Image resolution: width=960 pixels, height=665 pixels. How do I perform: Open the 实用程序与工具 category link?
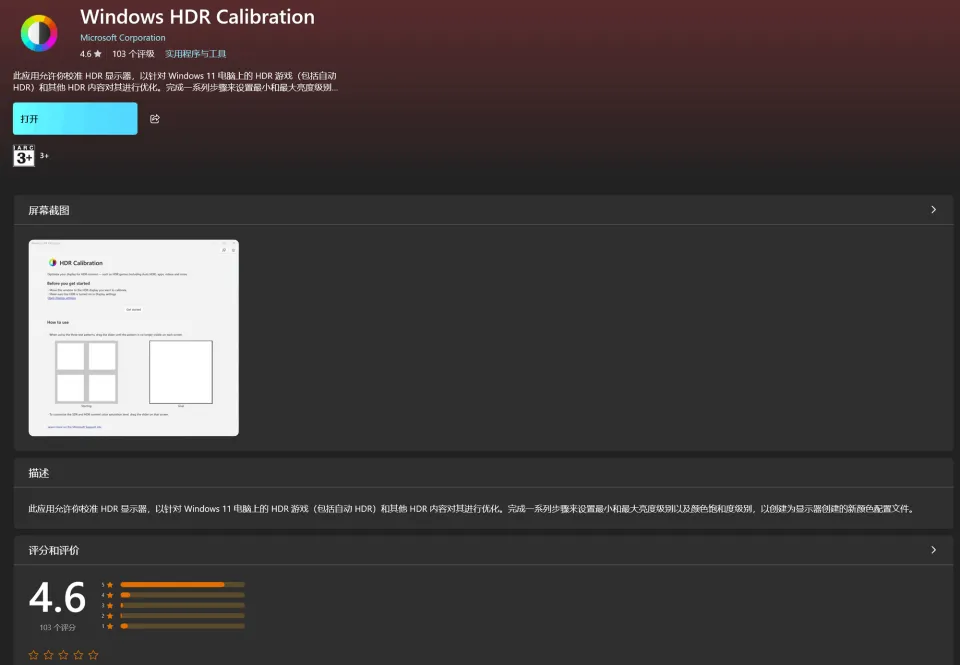[195, 54]
